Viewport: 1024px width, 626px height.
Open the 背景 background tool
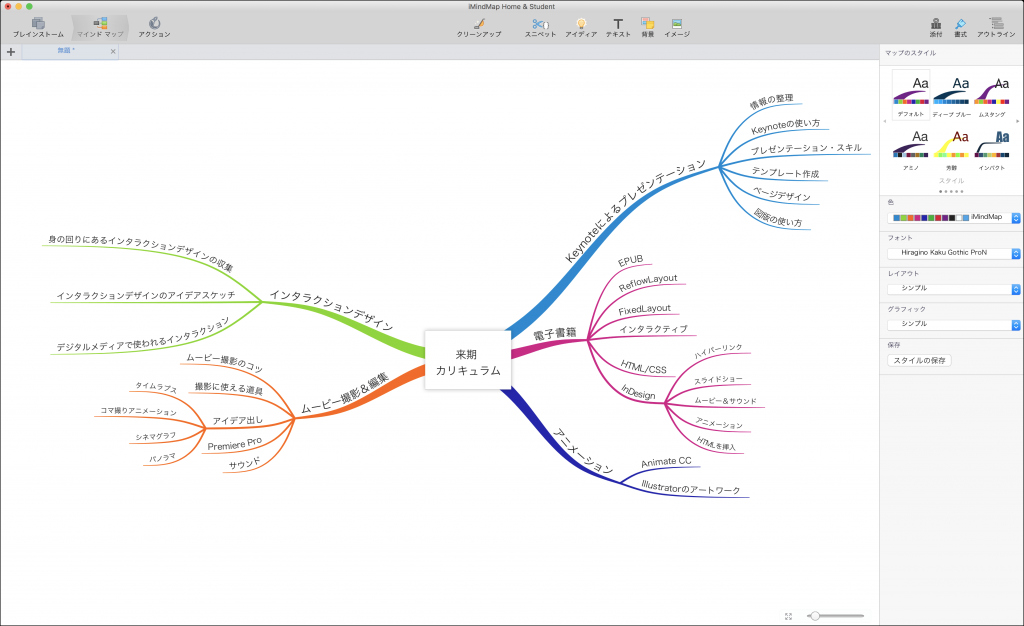[647, 26]
